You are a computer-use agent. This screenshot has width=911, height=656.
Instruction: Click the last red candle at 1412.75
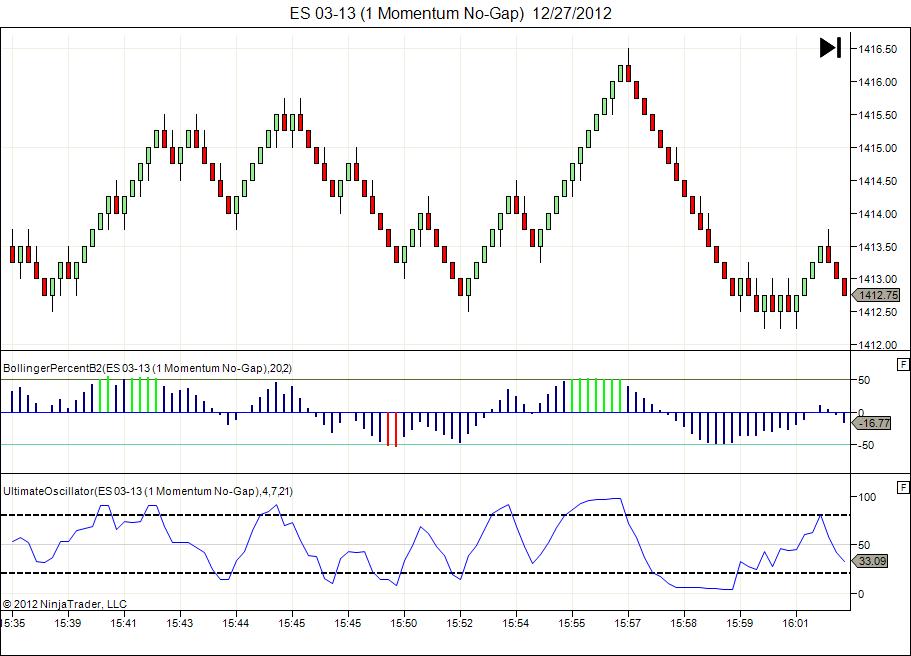tap(845, 287)
